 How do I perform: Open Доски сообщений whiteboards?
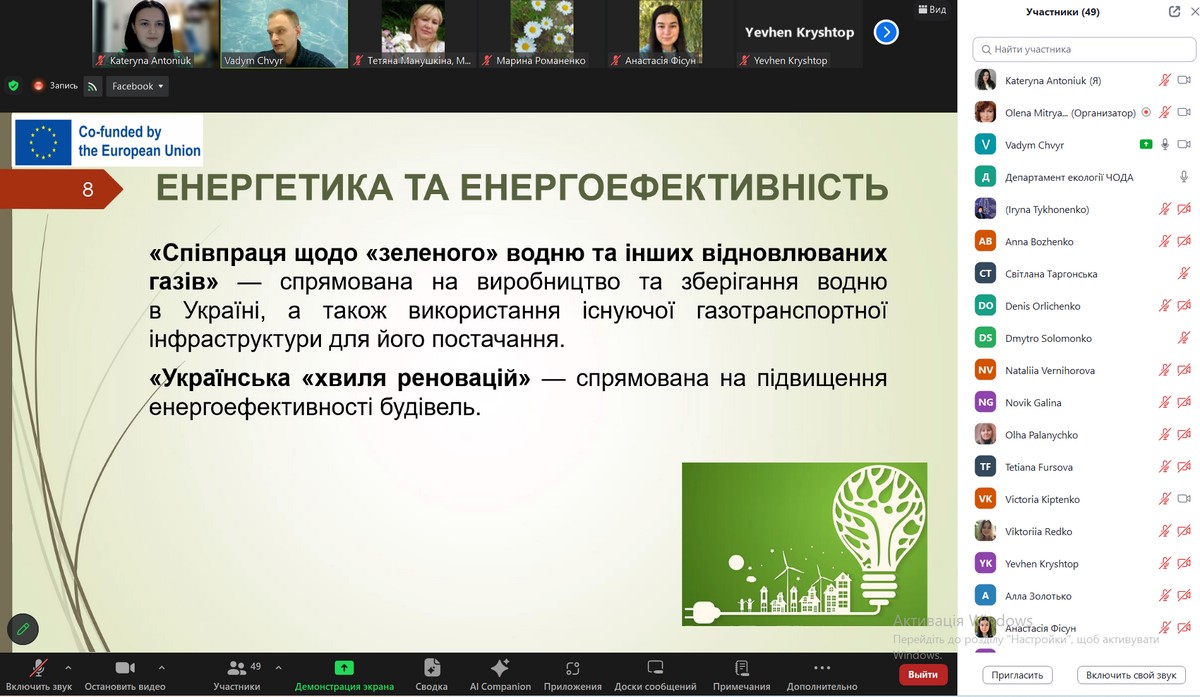[x=655, y=668]
